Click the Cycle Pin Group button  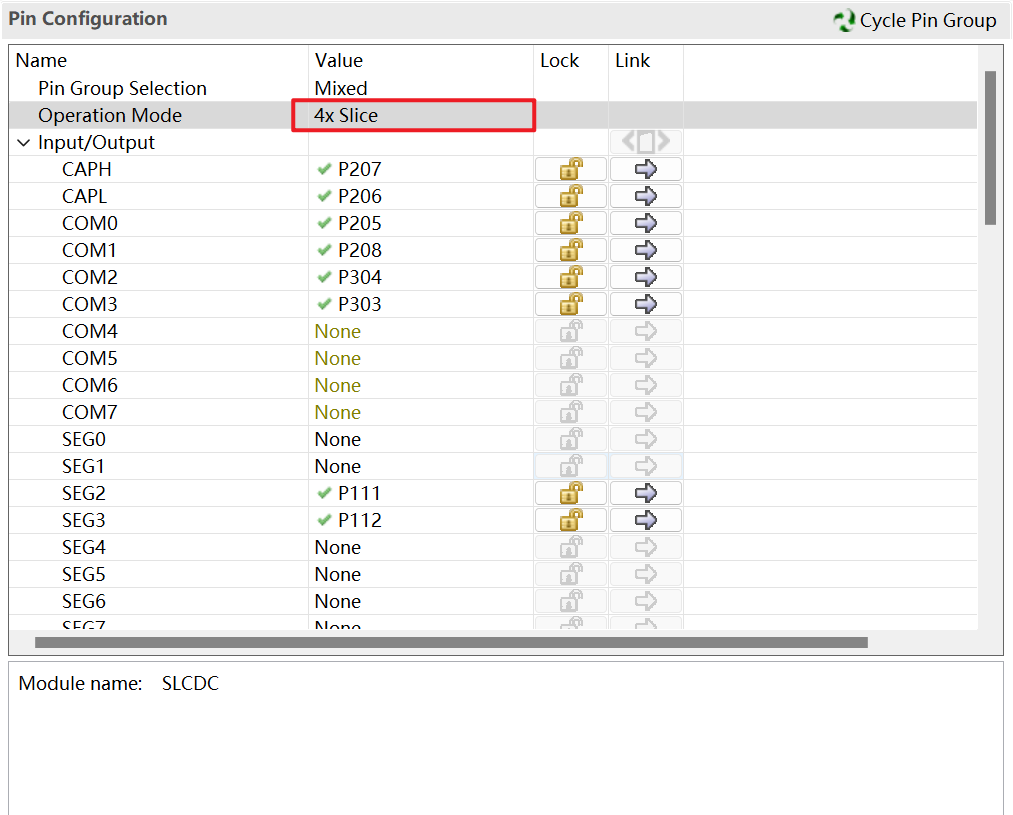(915, 20)
